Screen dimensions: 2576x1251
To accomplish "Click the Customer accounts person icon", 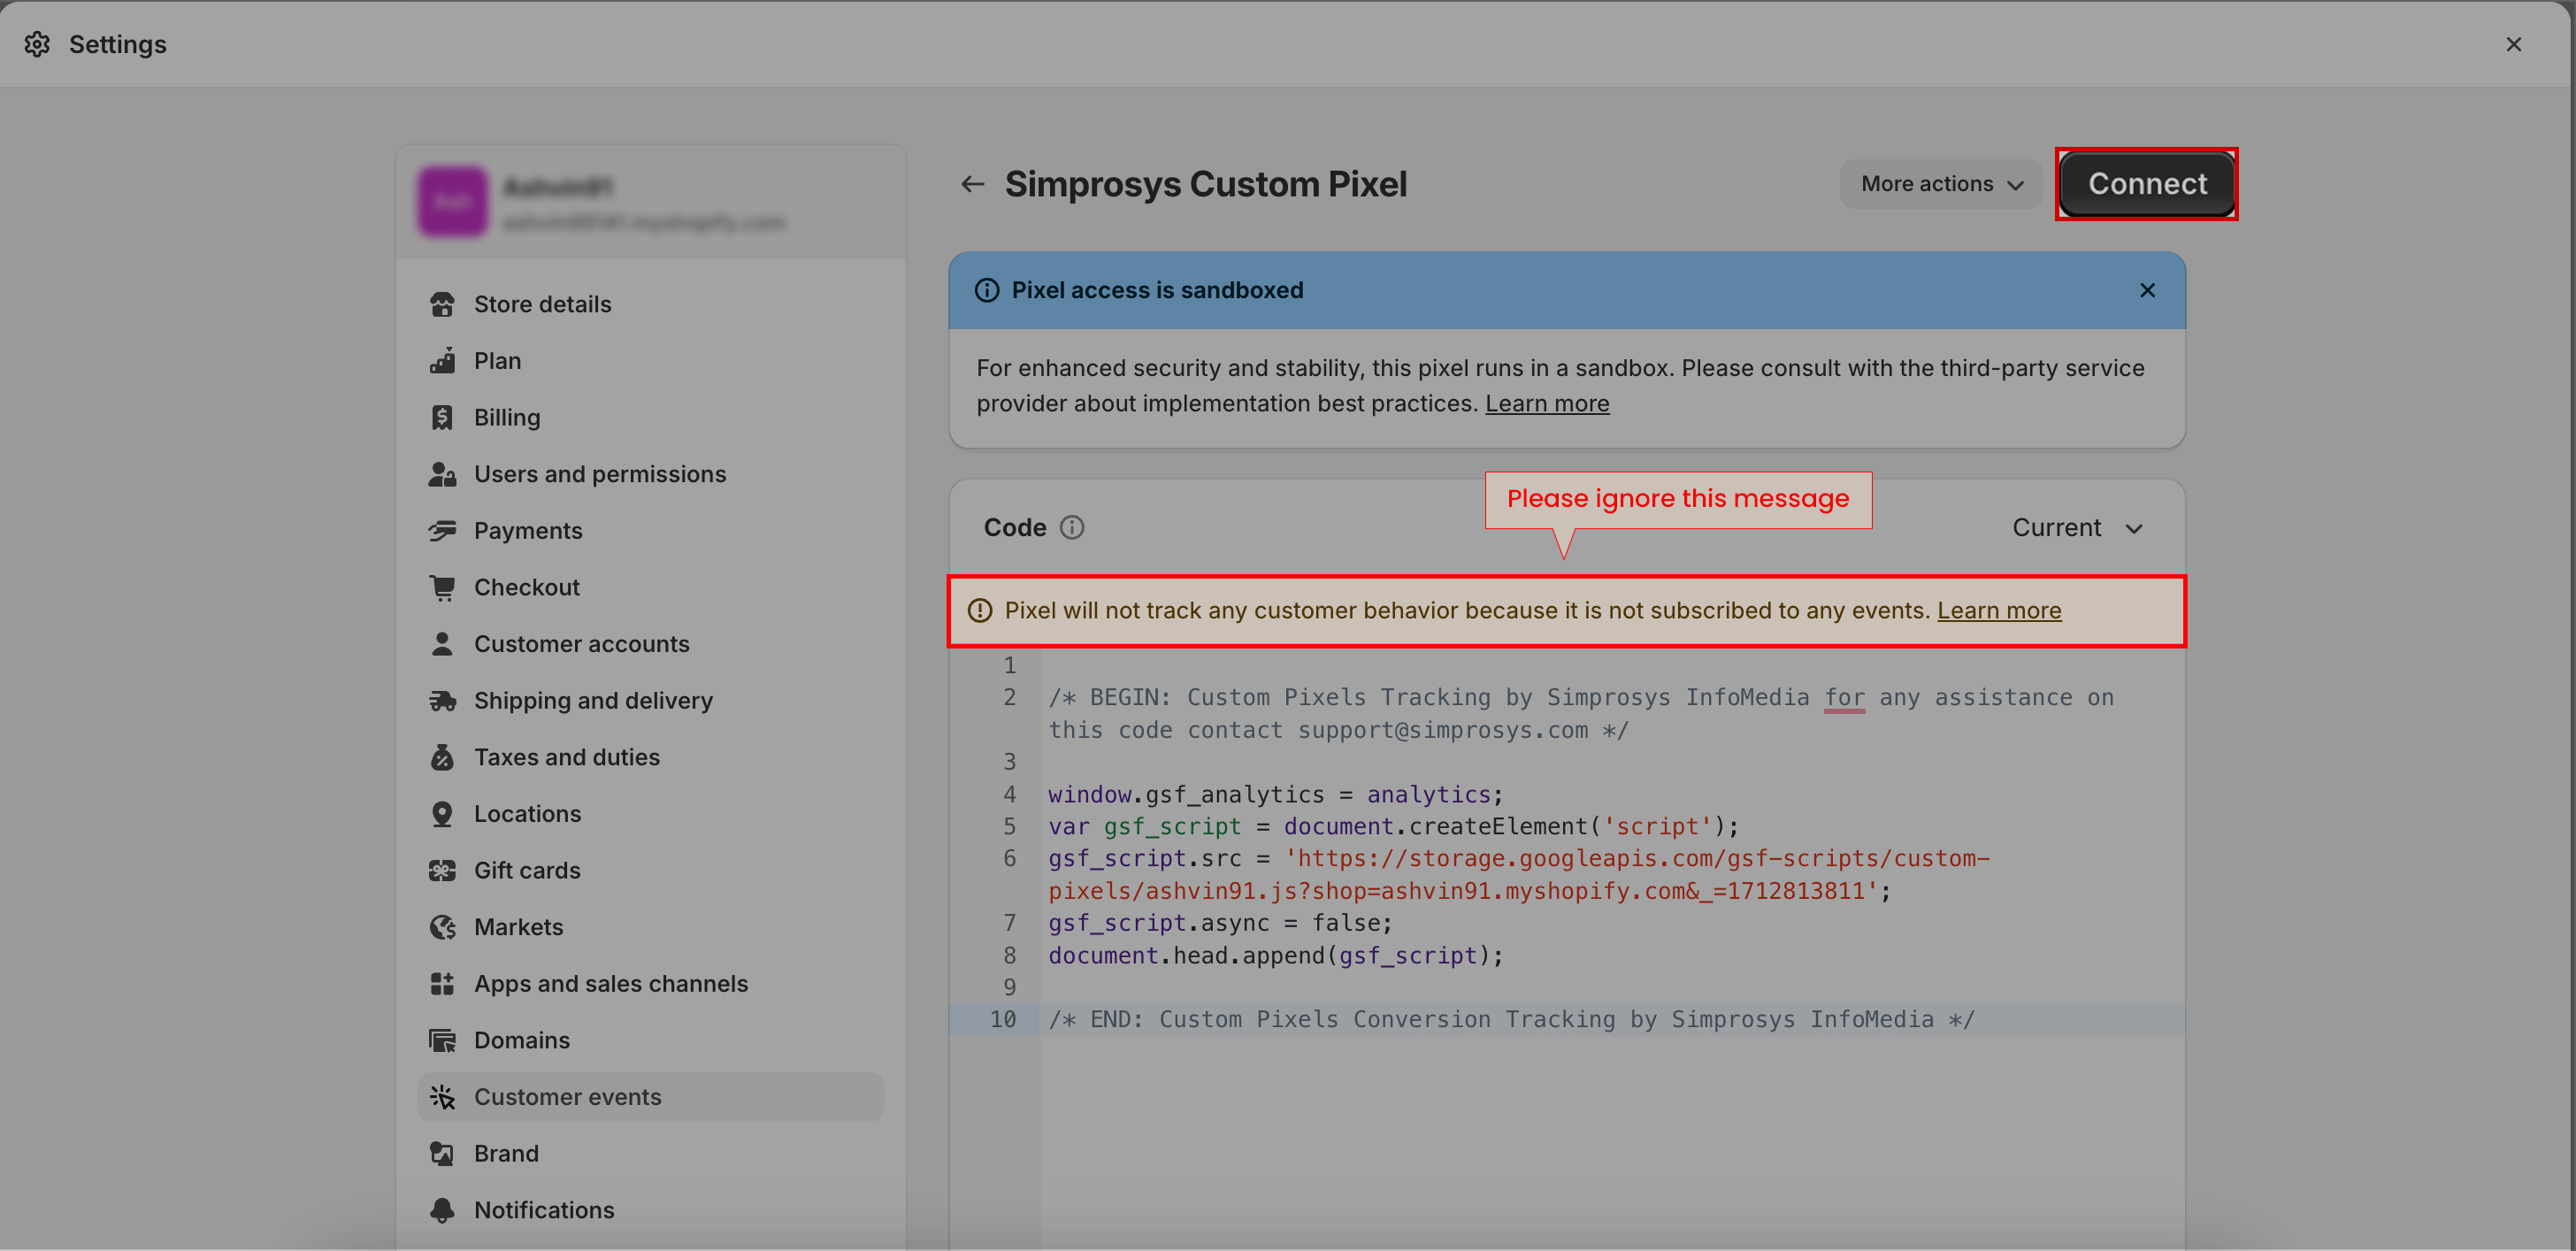I will pyautogui.click(x=442, y=644).
